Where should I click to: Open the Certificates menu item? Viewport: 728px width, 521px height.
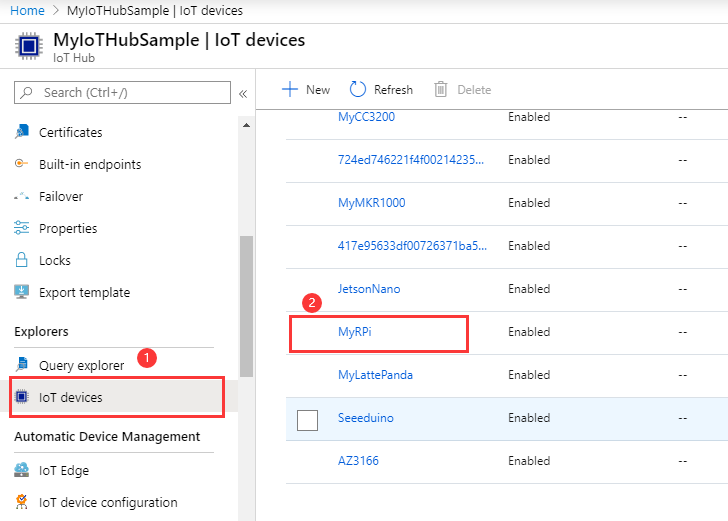click(71, 132)
